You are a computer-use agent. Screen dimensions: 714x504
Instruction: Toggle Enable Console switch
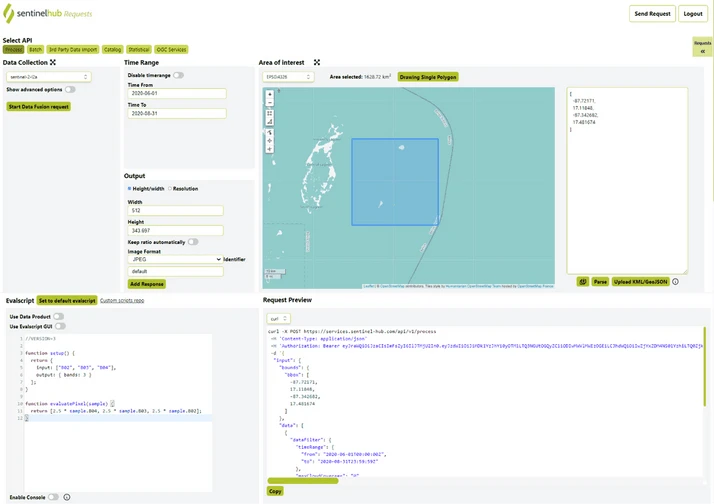tap(53, 497)
